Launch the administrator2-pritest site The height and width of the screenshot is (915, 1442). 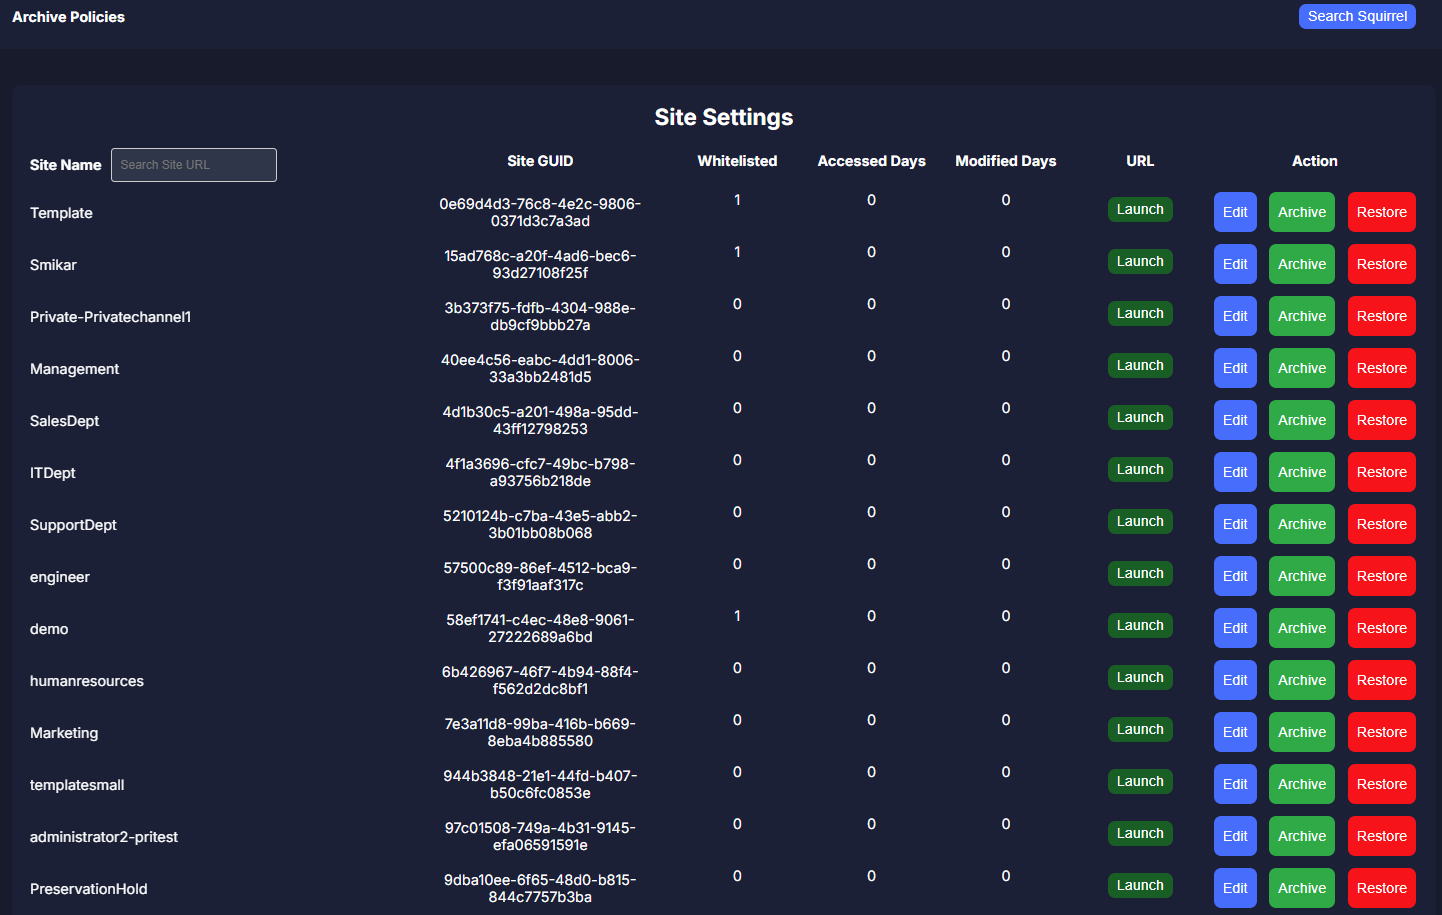(x=1139, y=833)
